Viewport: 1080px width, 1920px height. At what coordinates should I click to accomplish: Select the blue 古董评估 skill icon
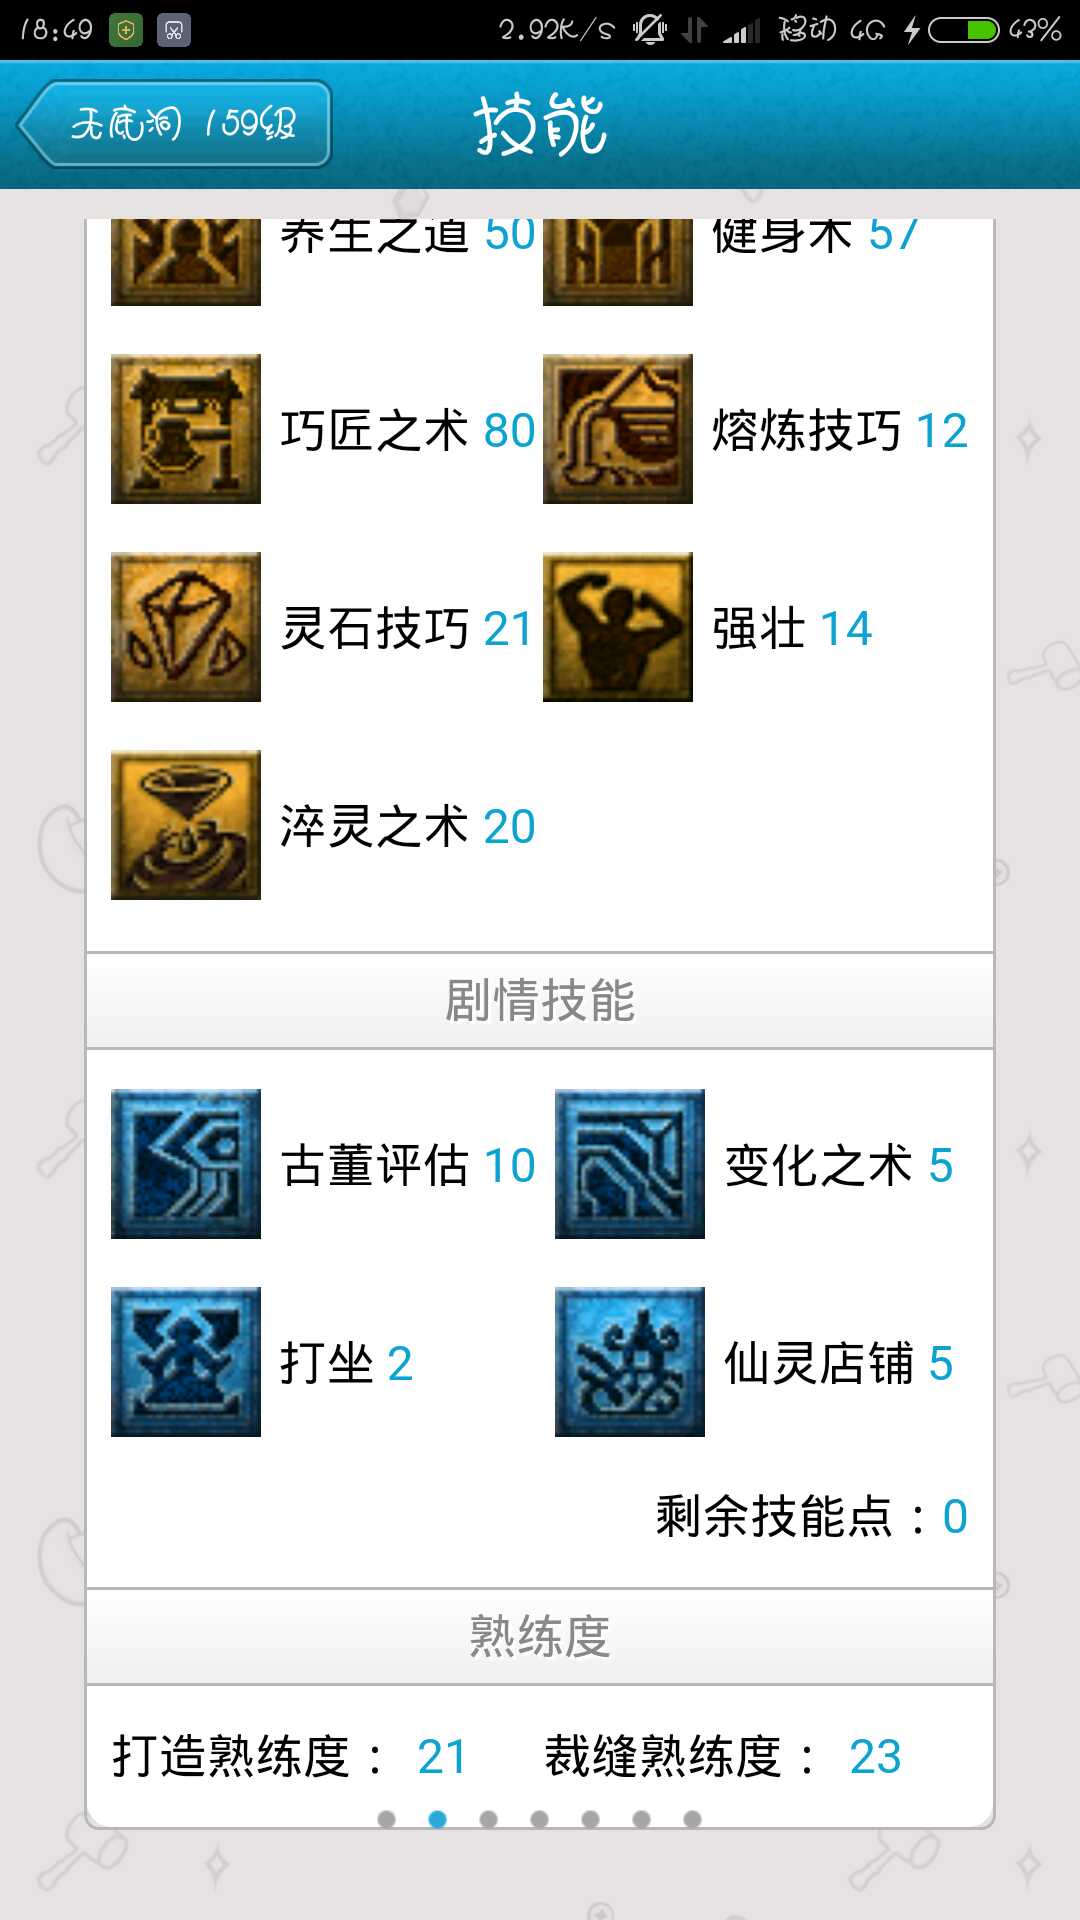pyautogui.click(x=186, y=1164)
